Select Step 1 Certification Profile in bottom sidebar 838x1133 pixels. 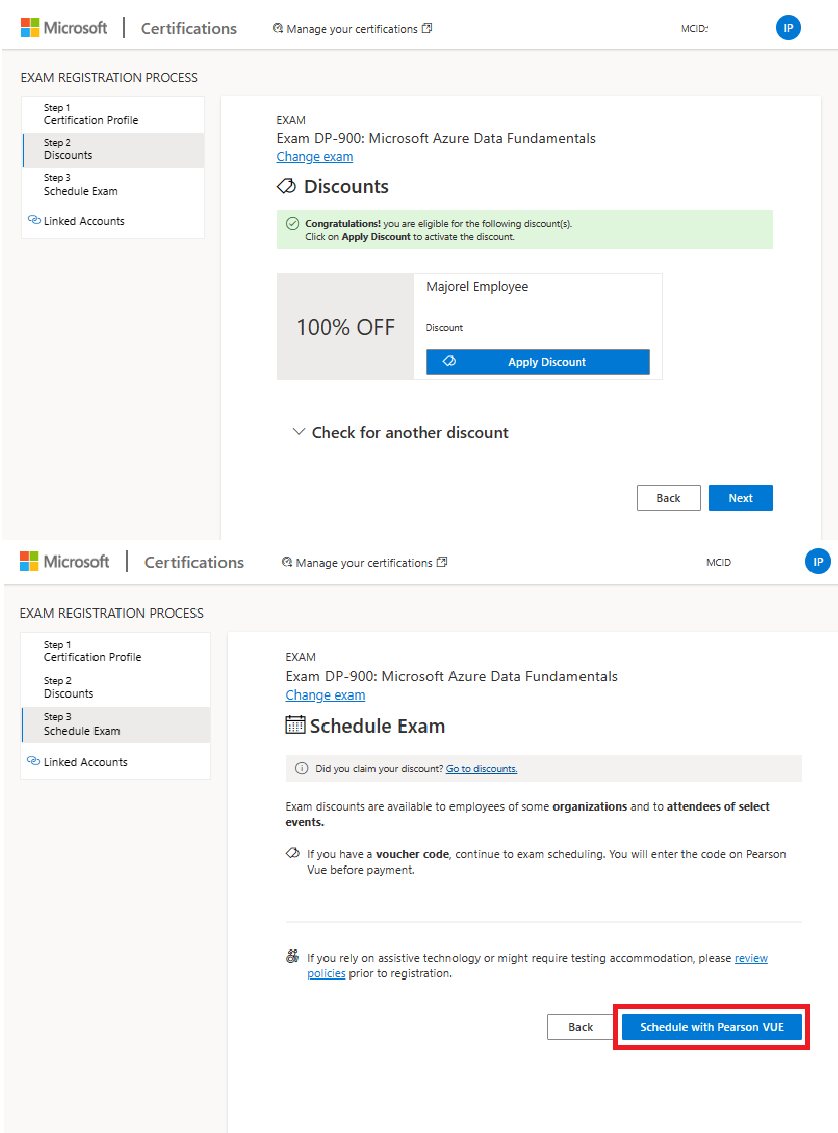(x=116, y=651)
